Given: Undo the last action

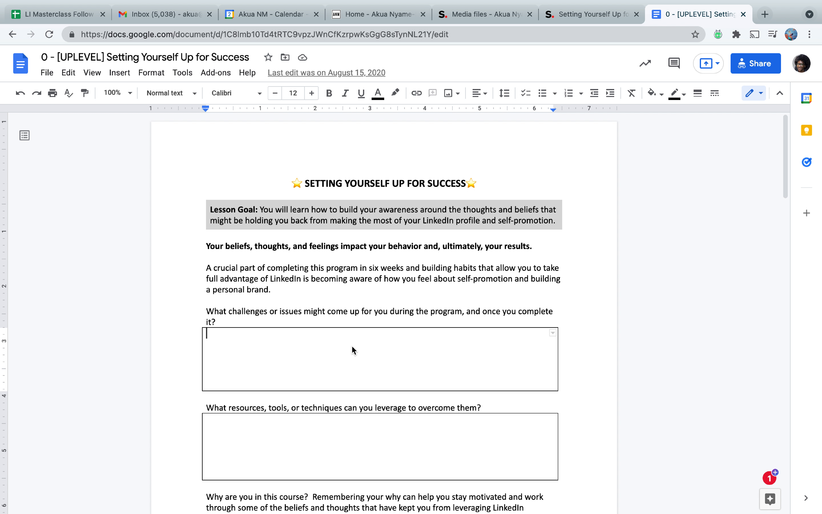Looking at the screenshot, I should tap(20, 93).
